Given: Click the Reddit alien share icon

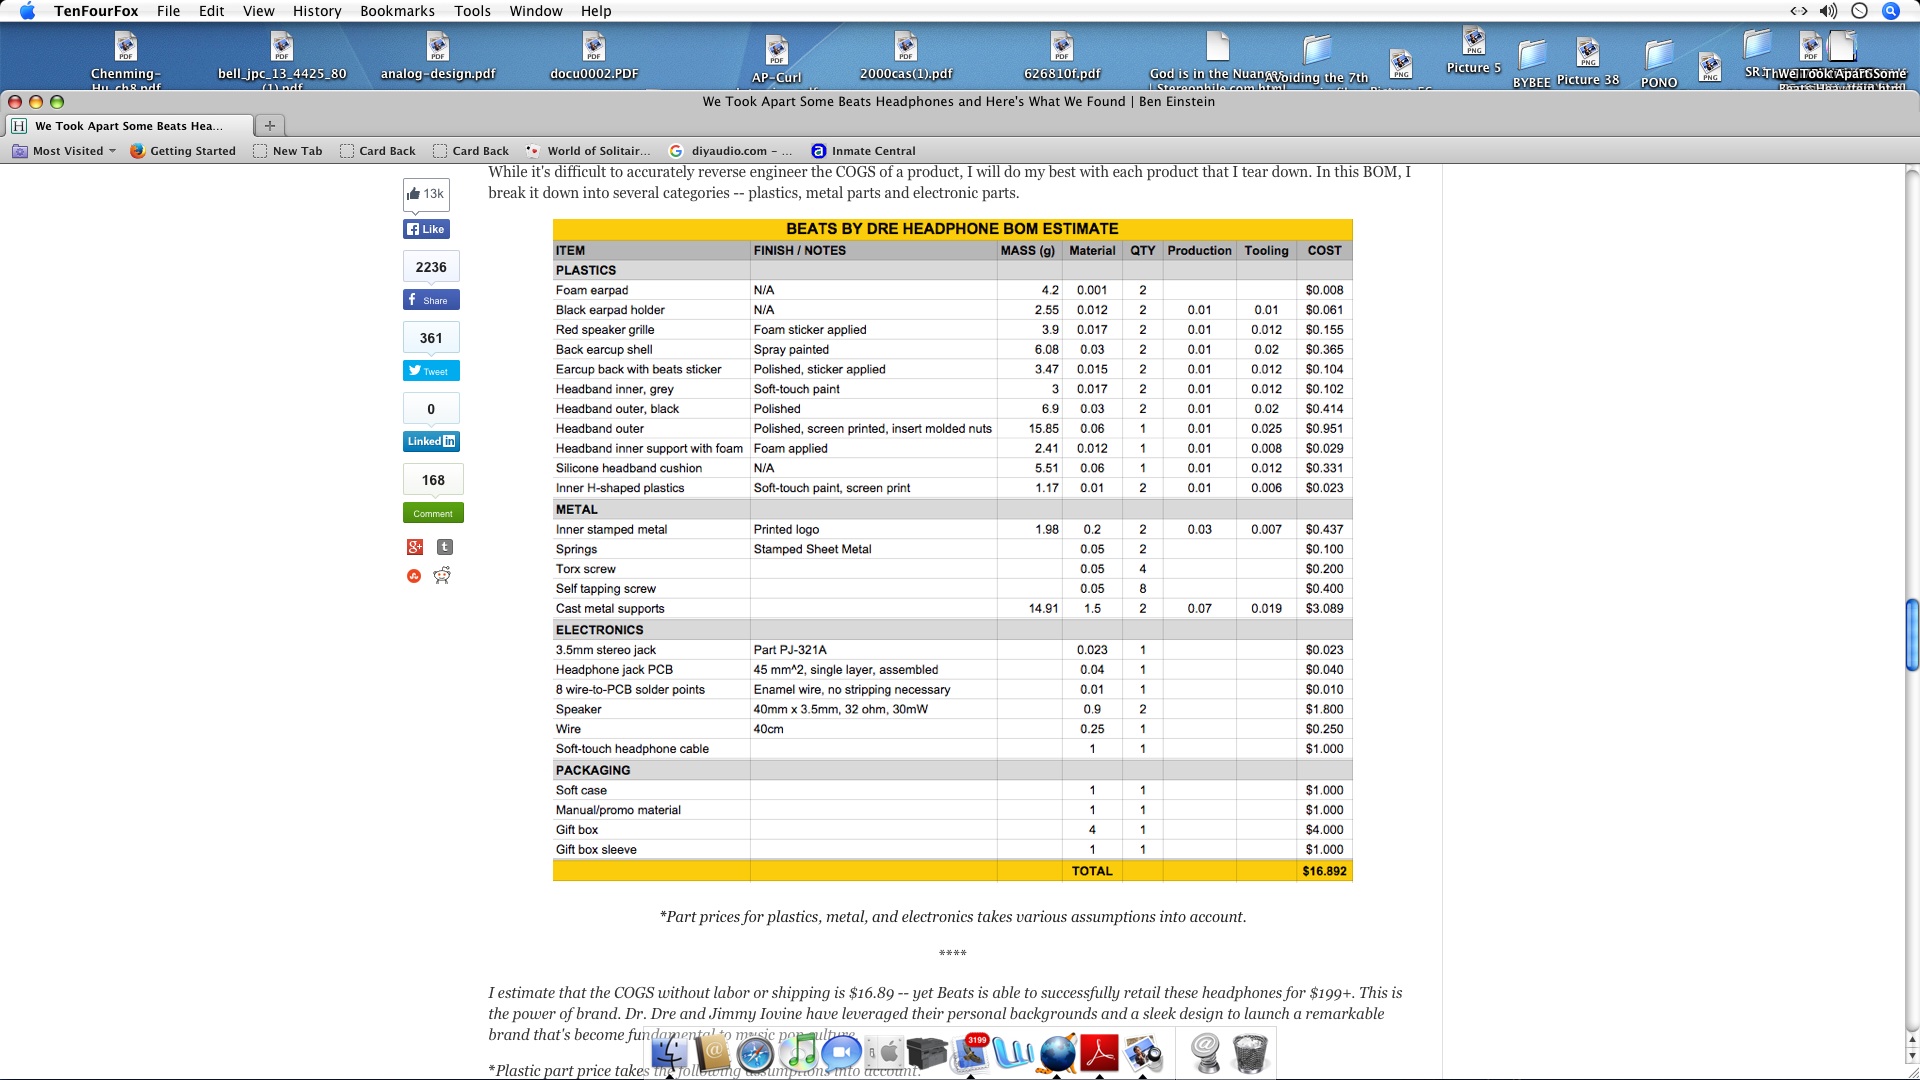Looking at the screenshot, I should [x=442, y=575].
